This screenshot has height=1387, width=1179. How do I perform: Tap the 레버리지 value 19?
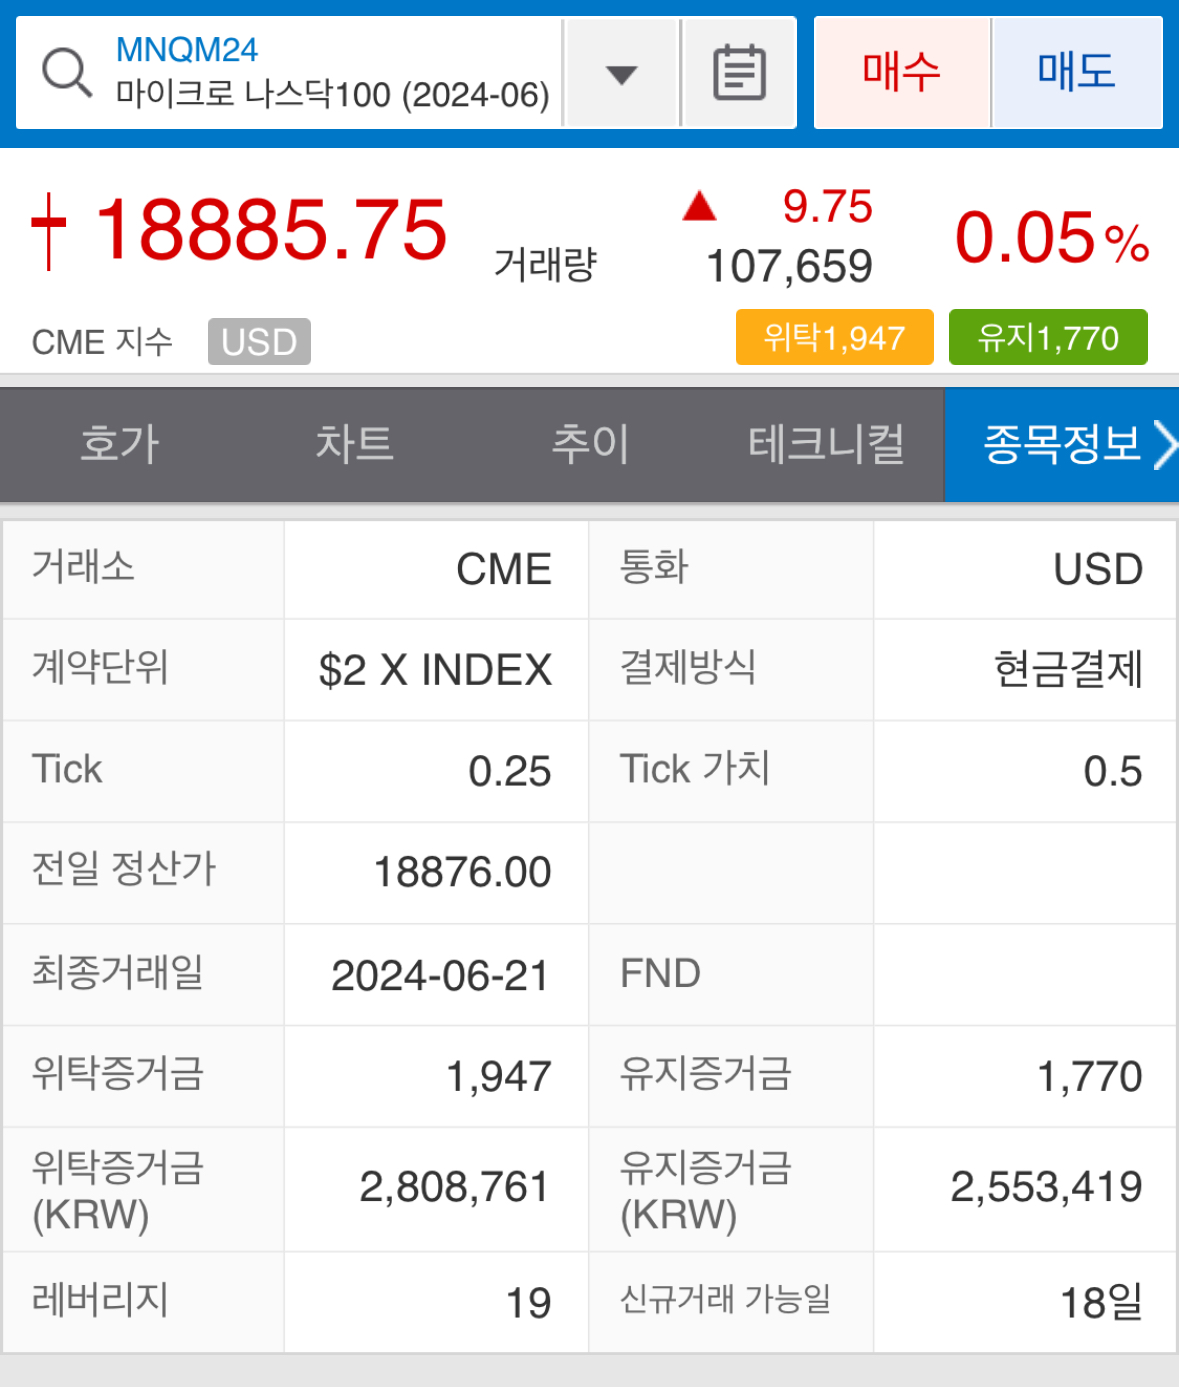(x=528, y=1303)
